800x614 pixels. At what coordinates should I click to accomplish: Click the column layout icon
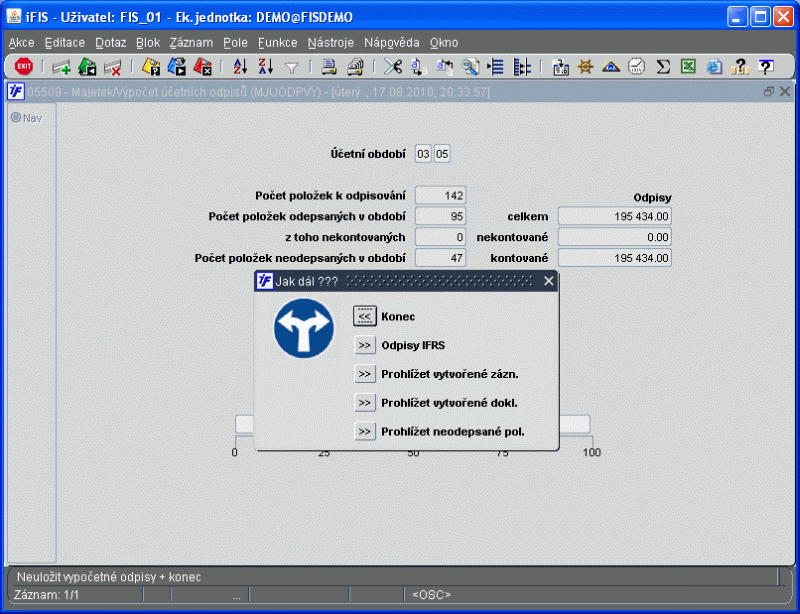click(x=521, y=67)
